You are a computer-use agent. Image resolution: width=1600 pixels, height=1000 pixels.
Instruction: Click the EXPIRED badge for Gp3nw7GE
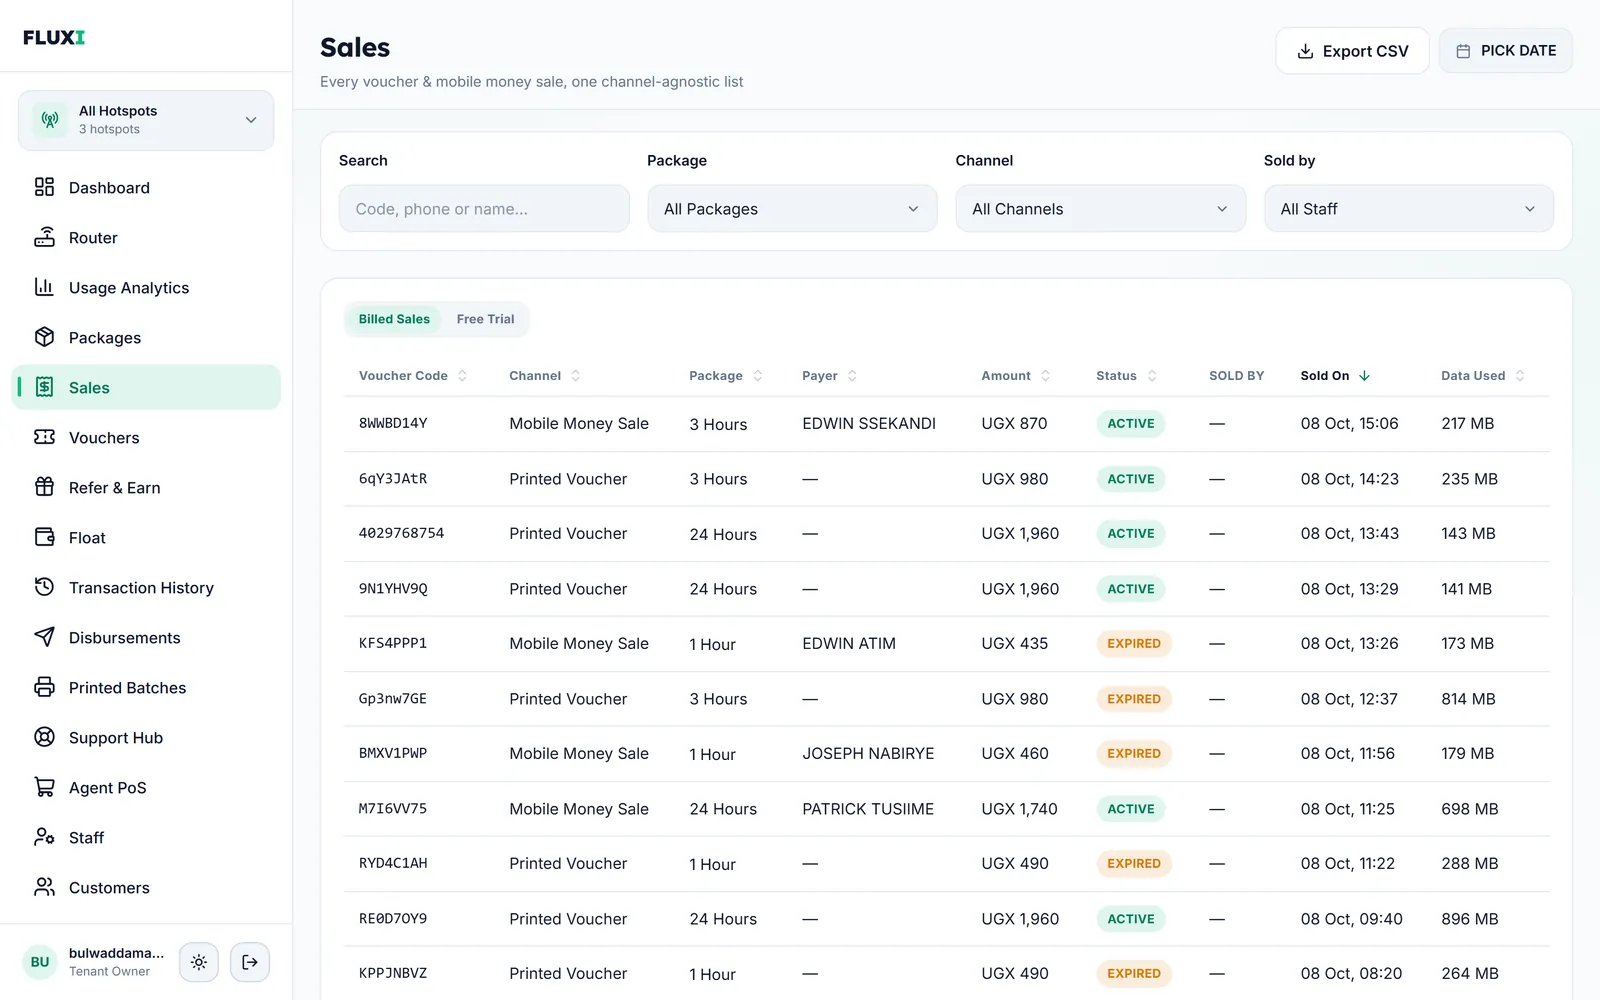(x=1134, y=699)
